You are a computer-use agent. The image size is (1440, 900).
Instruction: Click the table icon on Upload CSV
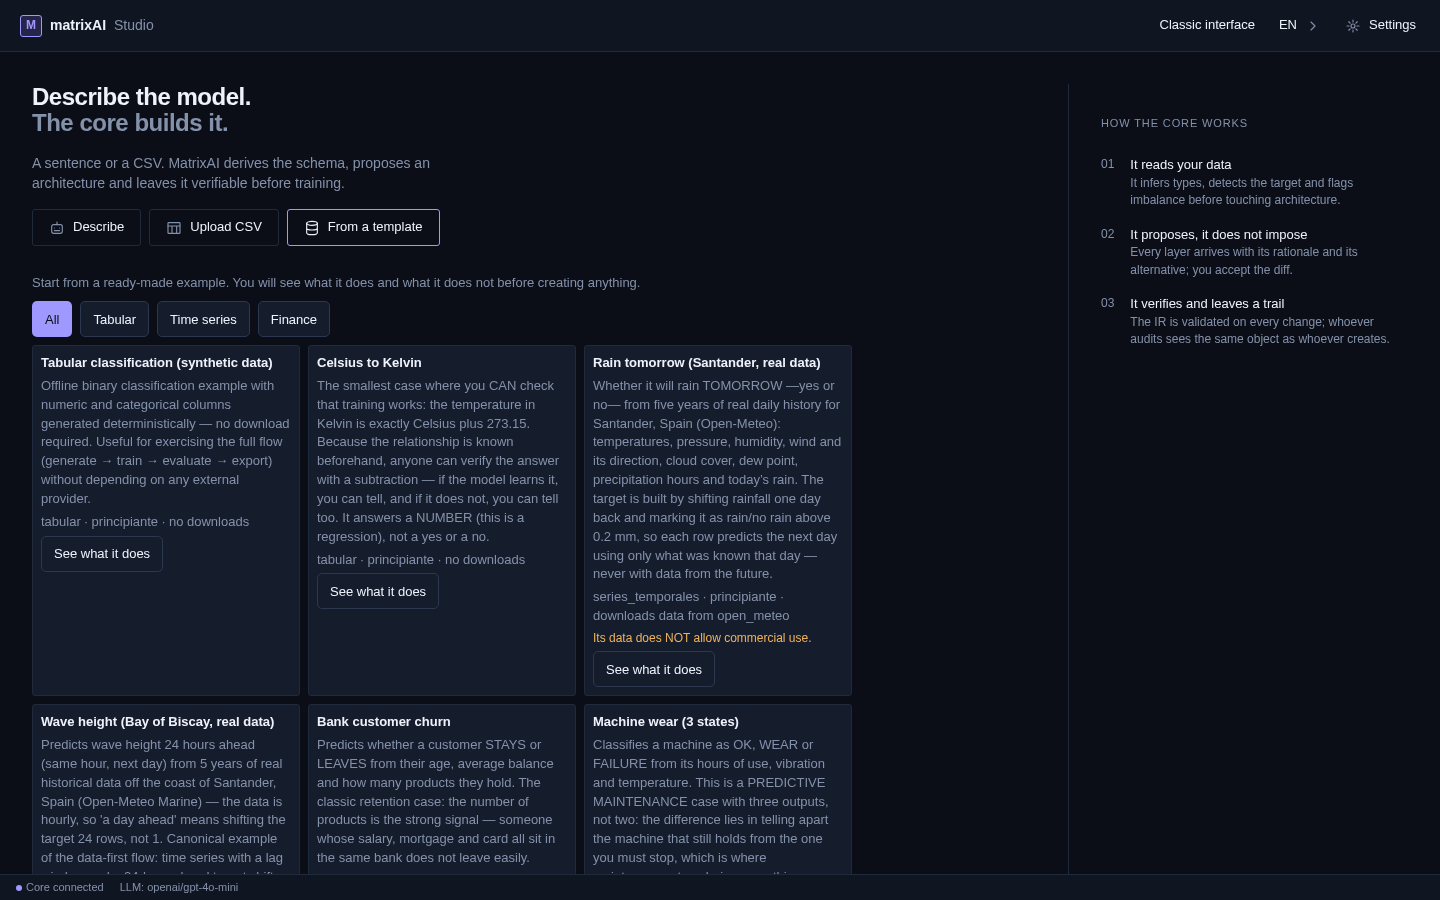(x=174, y=228)
